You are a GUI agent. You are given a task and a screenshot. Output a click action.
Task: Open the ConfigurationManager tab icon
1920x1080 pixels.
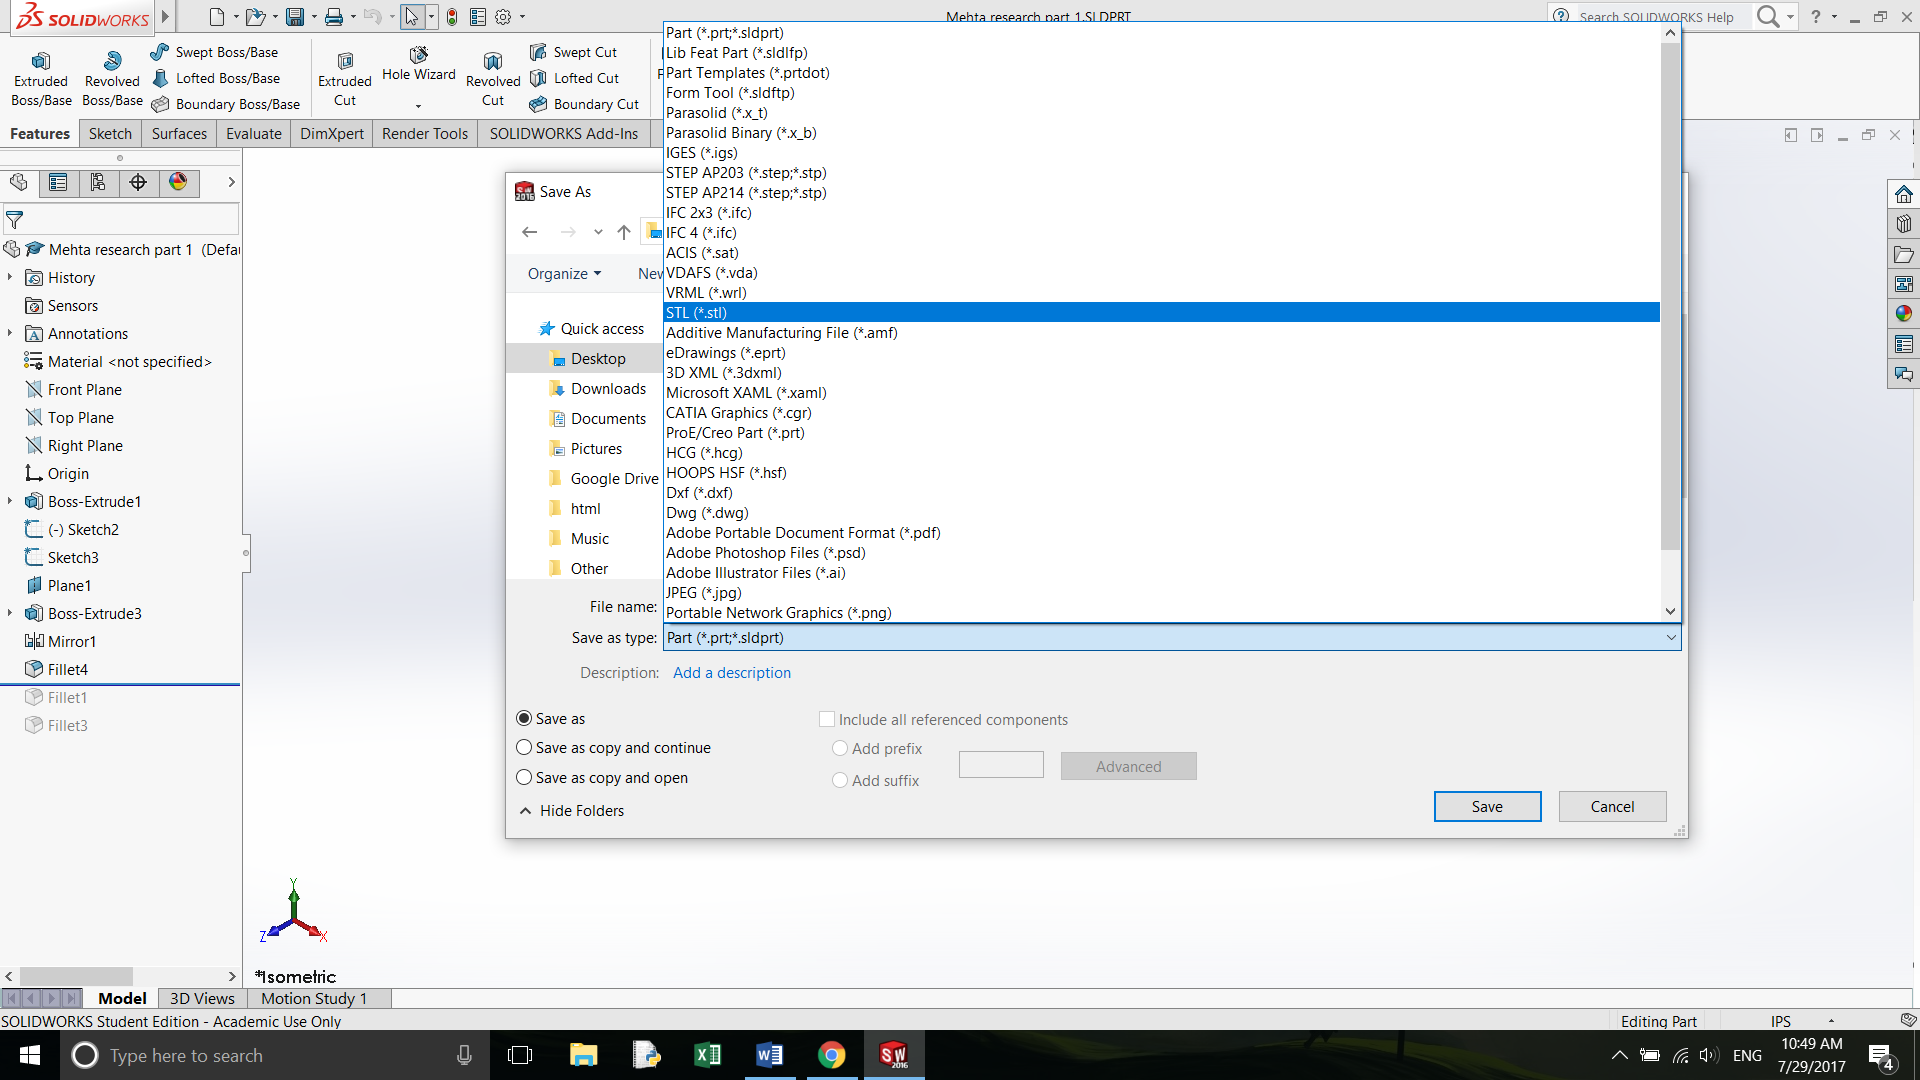pos(98,182)
